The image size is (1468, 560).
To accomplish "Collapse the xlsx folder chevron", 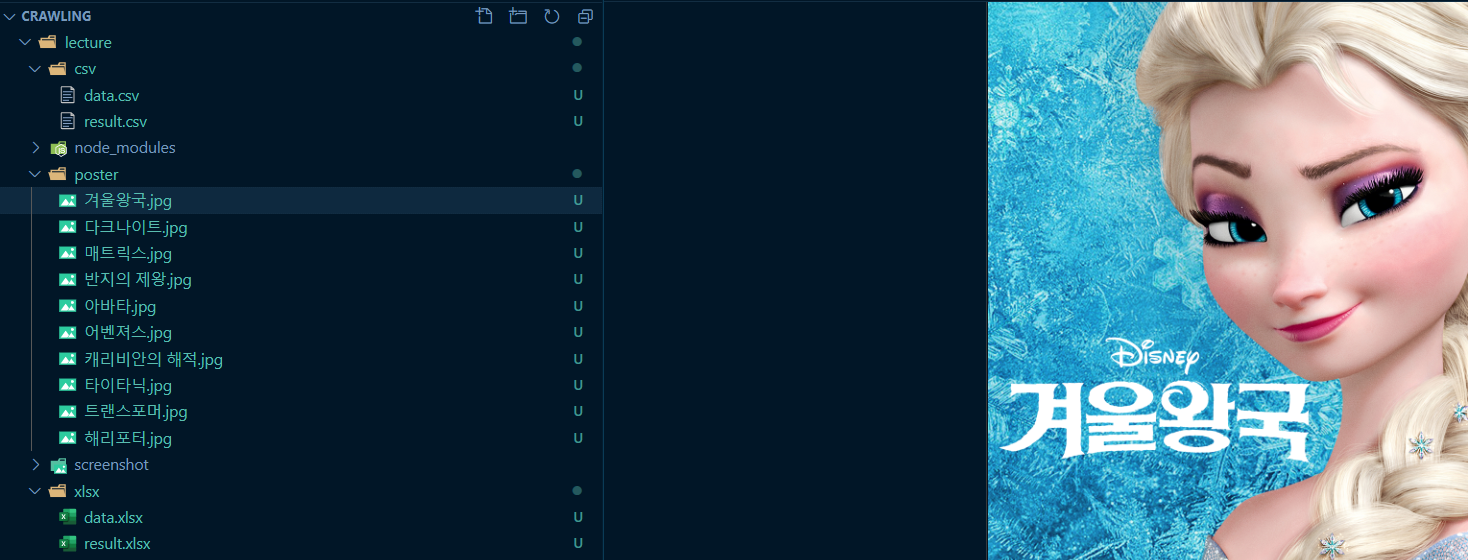I will [x=35, y=491].
